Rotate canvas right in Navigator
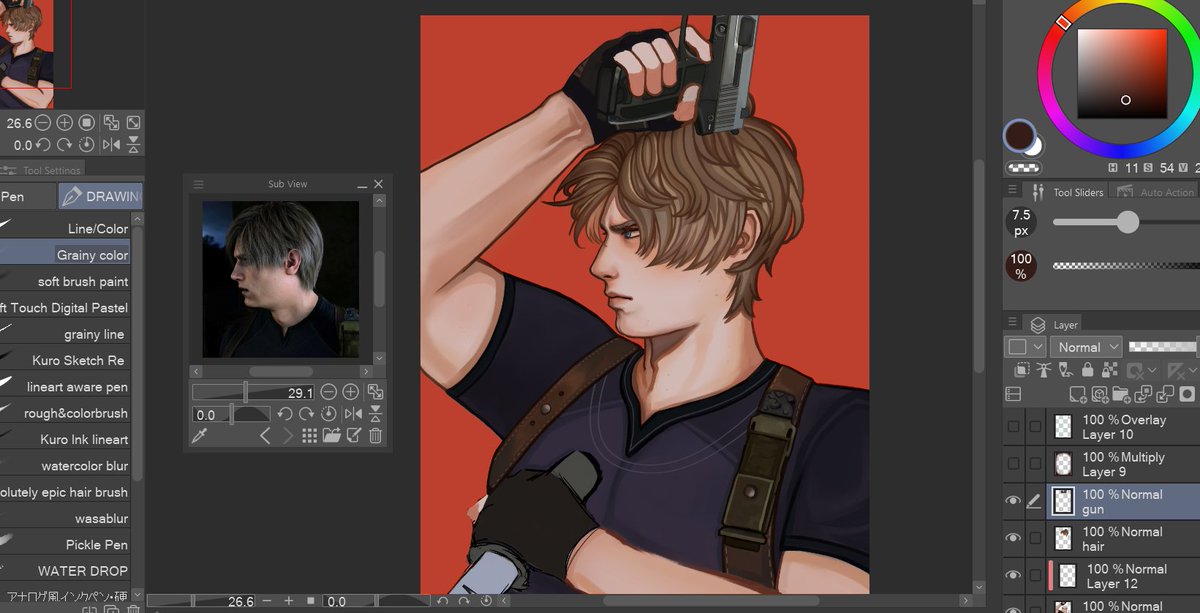1200x613 pixels. (x=63, y=145)
